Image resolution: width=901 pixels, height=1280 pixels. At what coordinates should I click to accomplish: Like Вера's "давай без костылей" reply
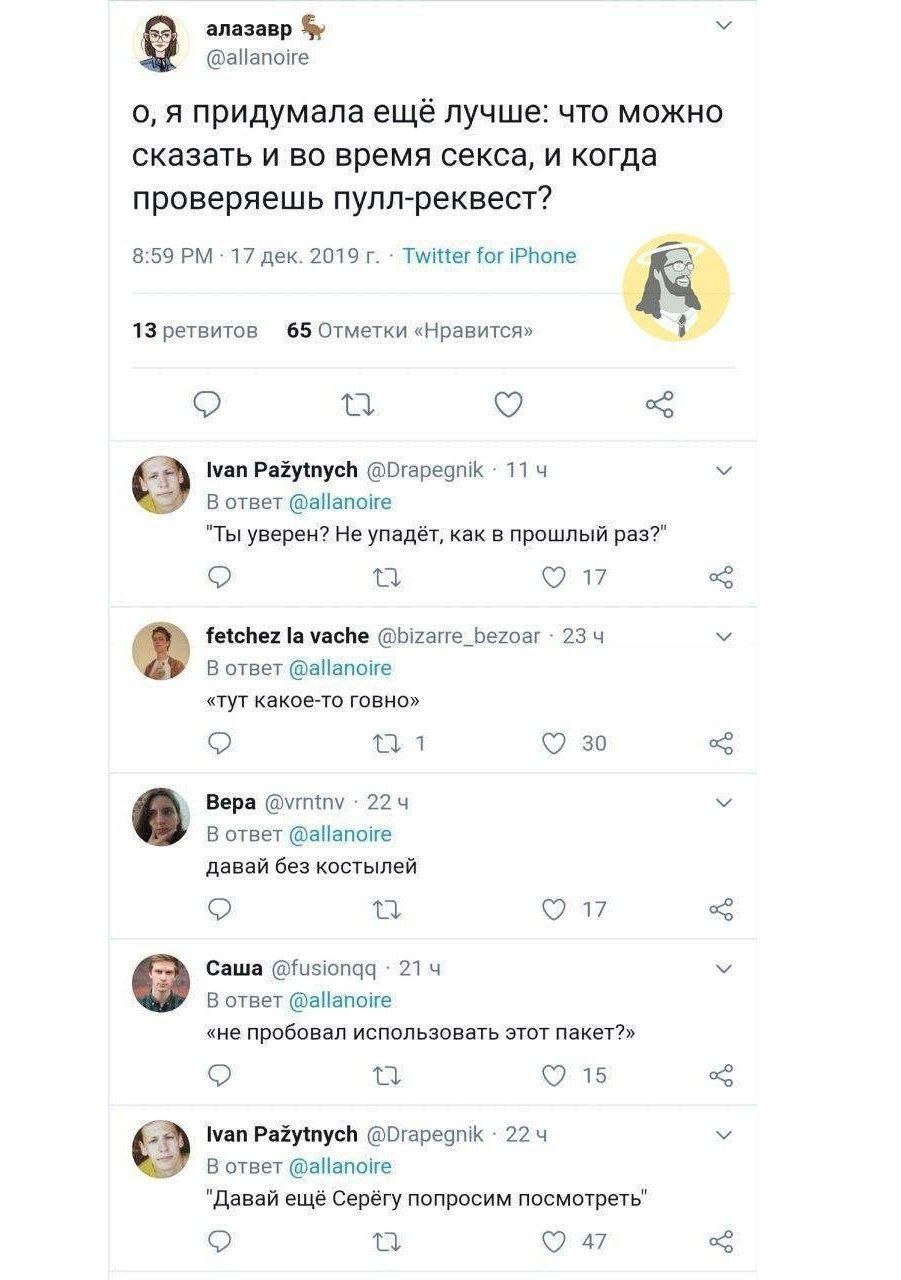click(554, 909)
